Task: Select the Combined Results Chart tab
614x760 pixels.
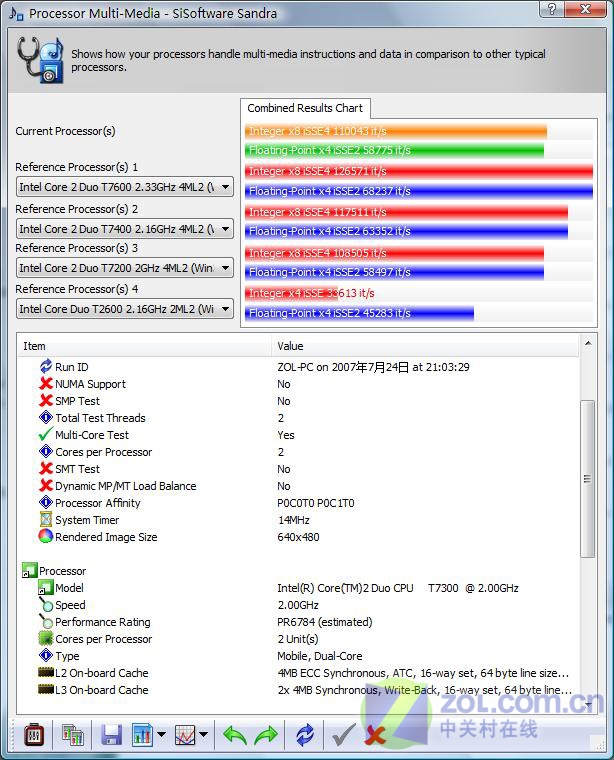Action: point(305,108)
